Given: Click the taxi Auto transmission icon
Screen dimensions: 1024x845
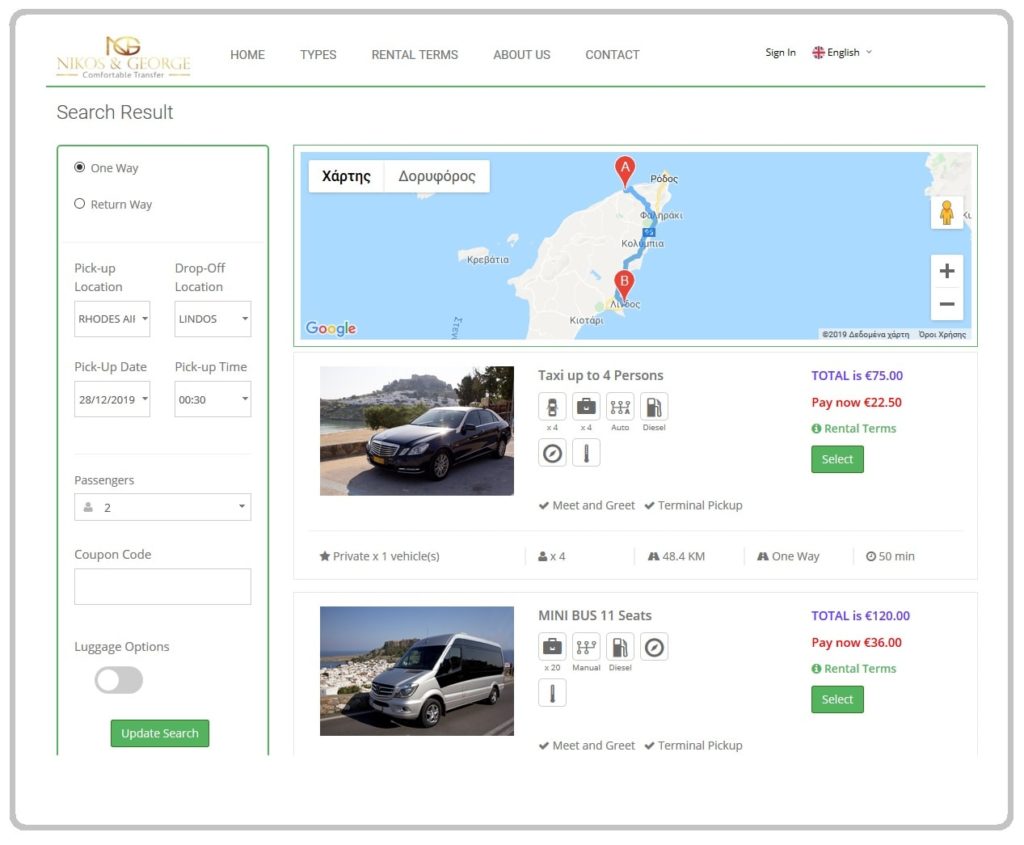Looking at the screenshot, I should tap(620, 407).
